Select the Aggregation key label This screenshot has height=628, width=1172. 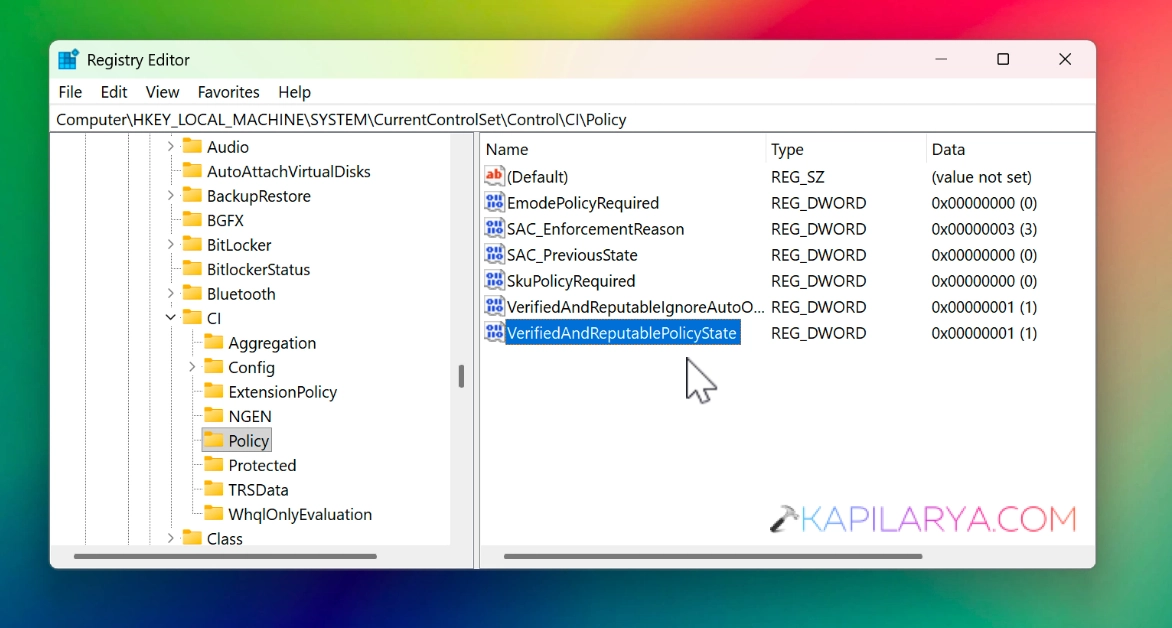272,343
